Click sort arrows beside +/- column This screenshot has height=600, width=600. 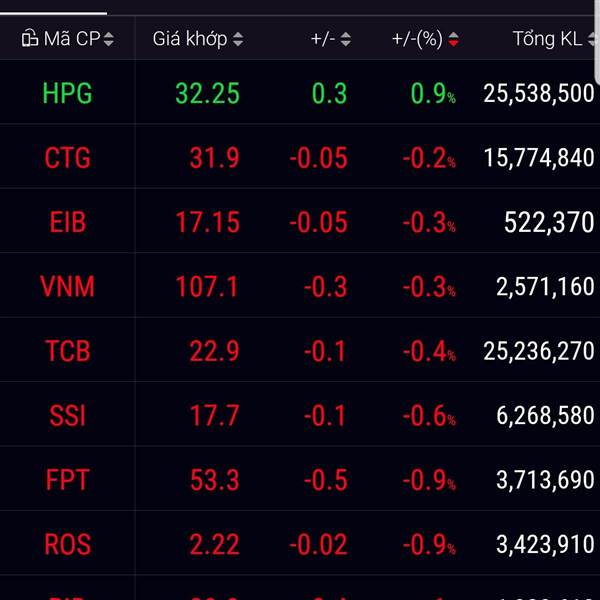point(345,40)
